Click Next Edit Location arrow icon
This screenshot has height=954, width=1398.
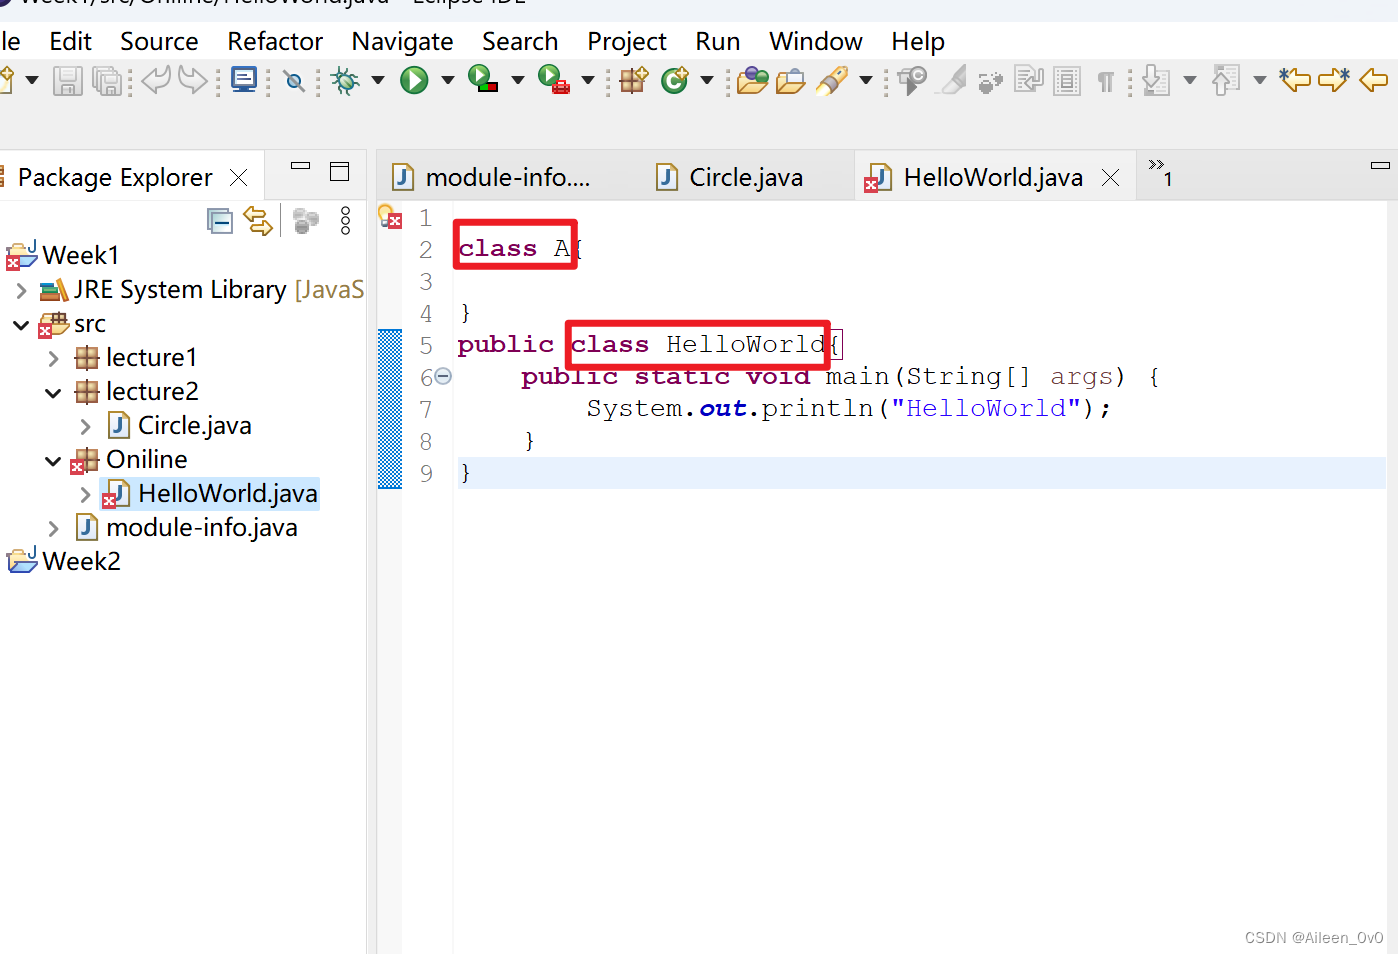(1334, 79)
